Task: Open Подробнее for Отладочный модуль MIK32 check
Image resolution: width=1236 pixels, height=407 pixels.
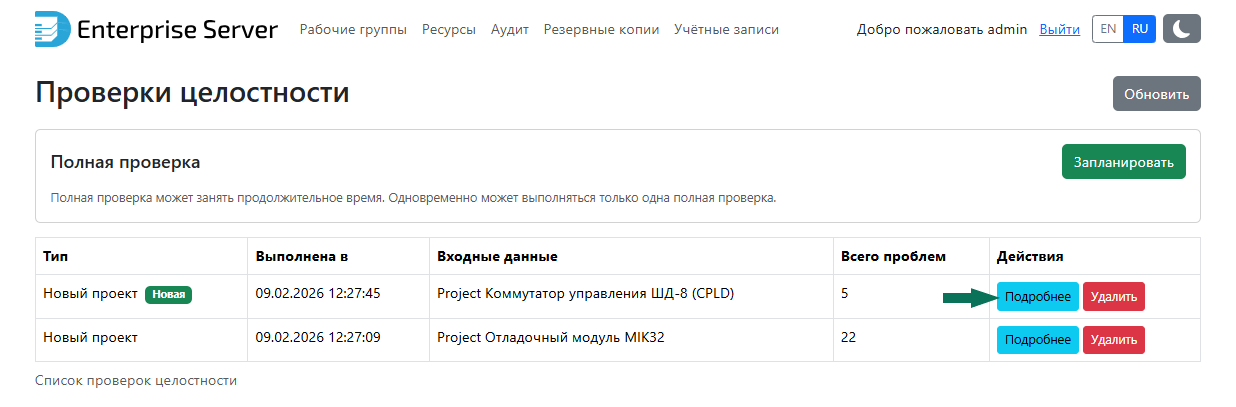Action: point(1037,340)
